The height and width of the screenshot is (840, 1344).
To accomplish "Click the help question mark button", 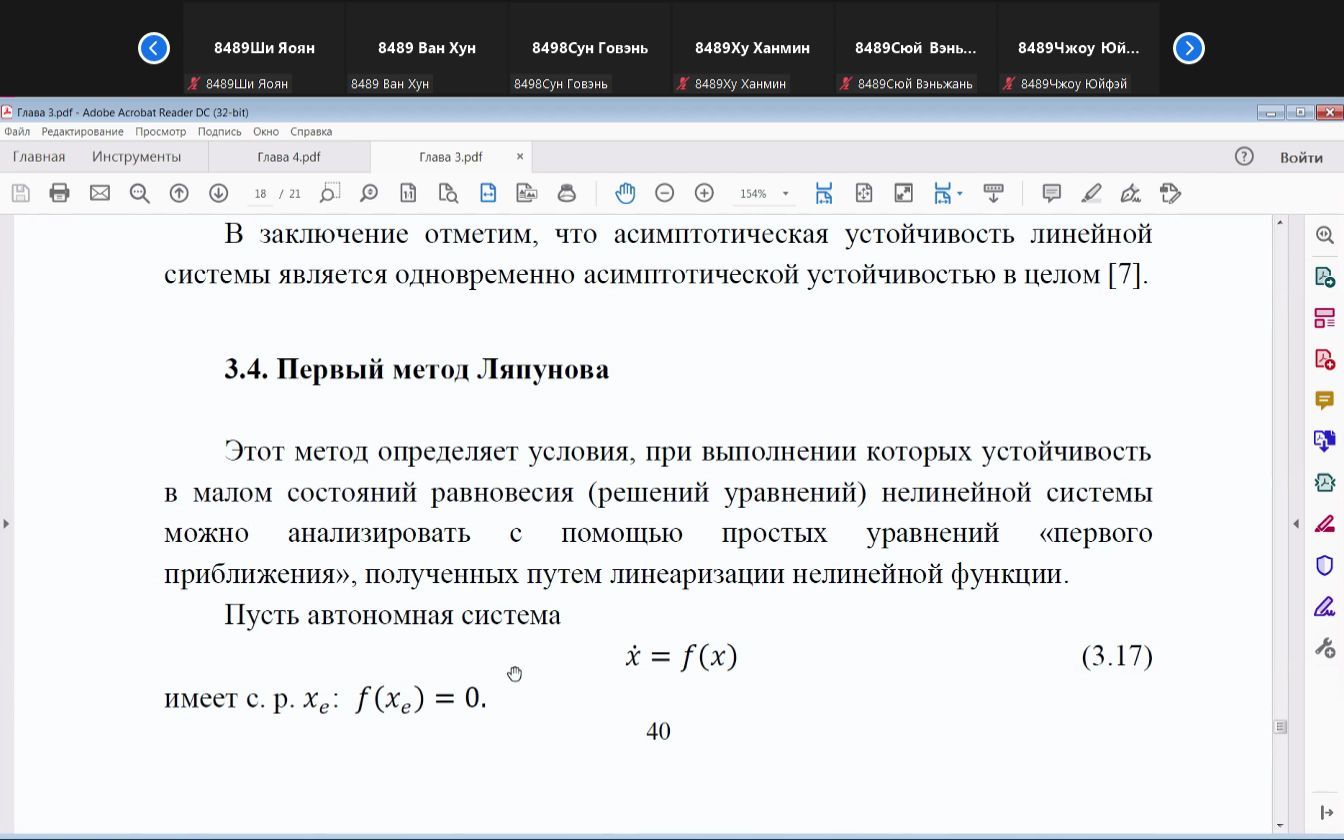I will click(1243, 156).
